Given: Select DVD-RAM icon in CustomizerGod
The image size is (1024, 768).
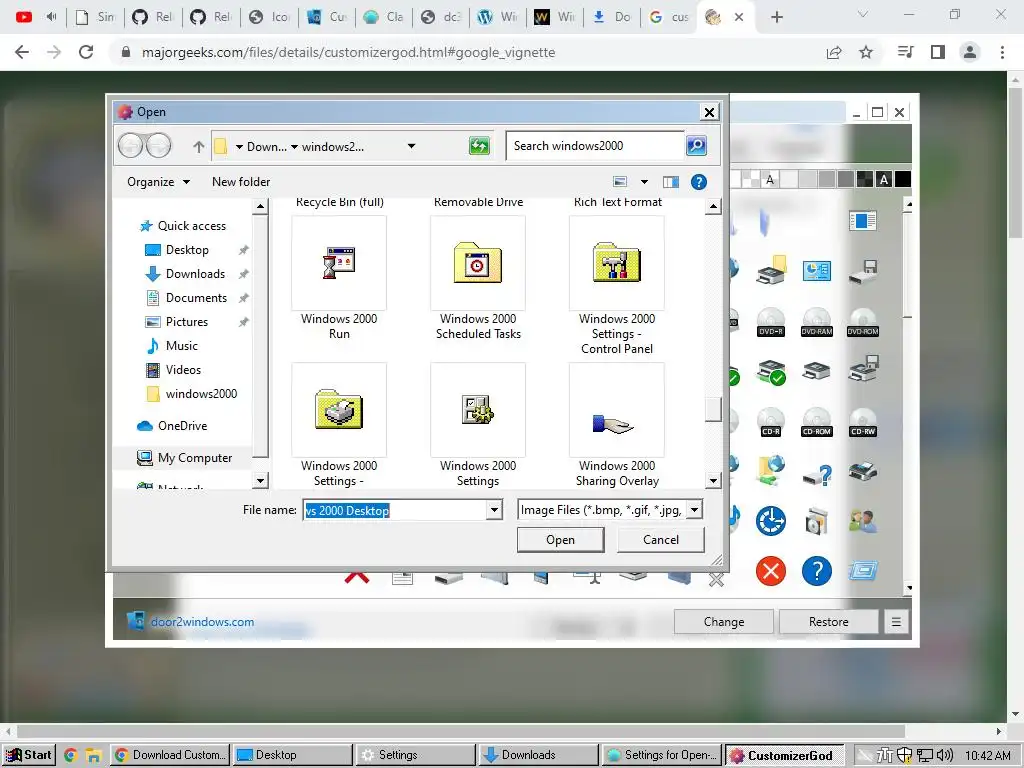Looking at the screenshot, I should pyautogui.click(x=816, y=322).
